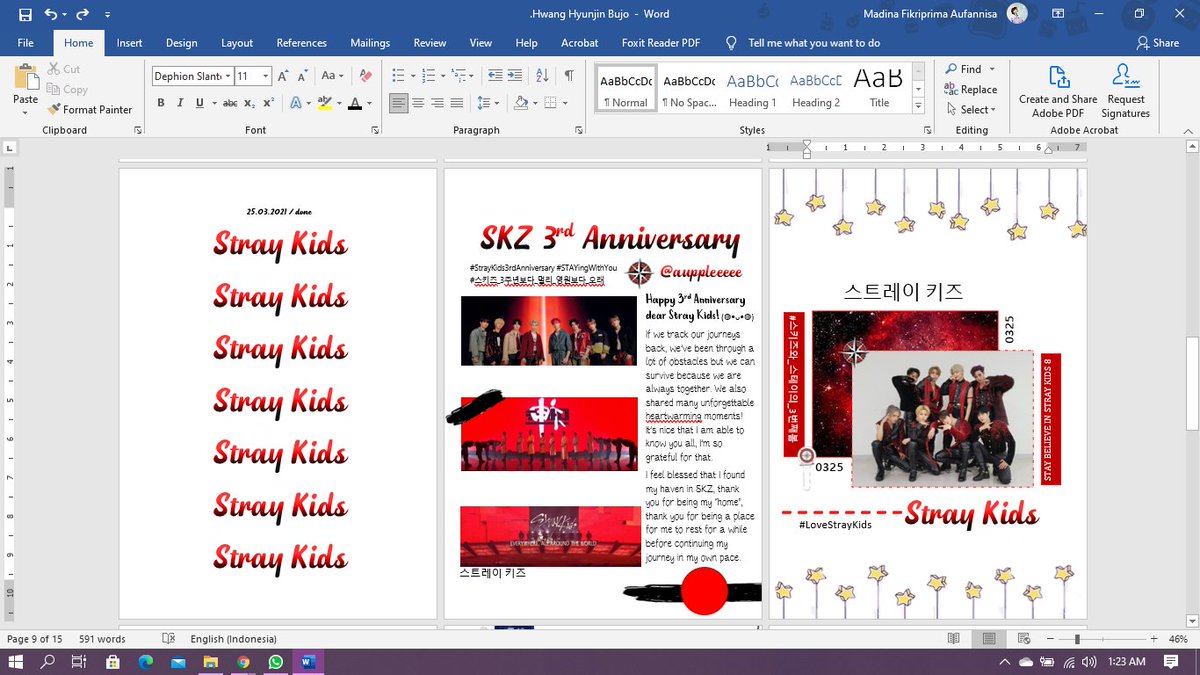Switch to the Design ribbon tab

pos(181,43)
